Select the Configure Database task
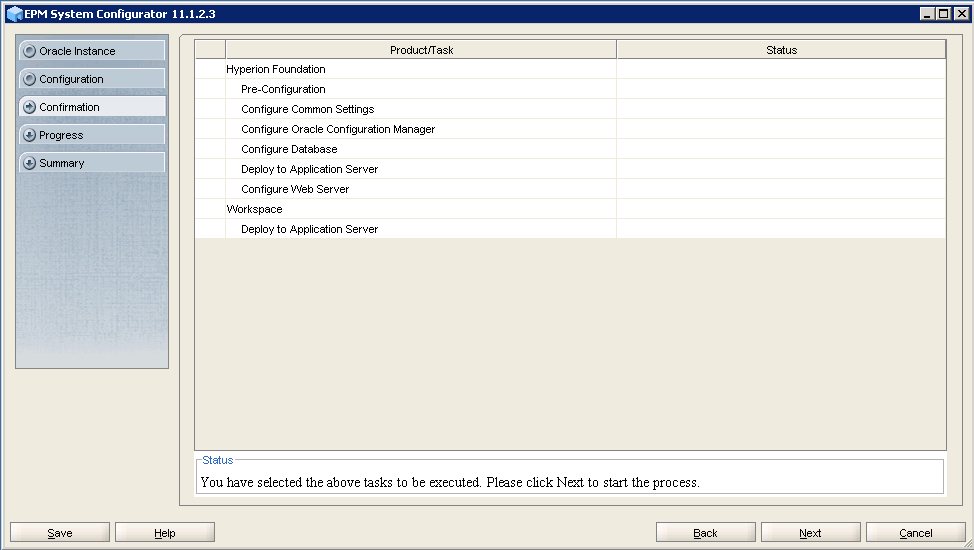Image resolution: width=974 pixels, height=550 pixels. 289,149
